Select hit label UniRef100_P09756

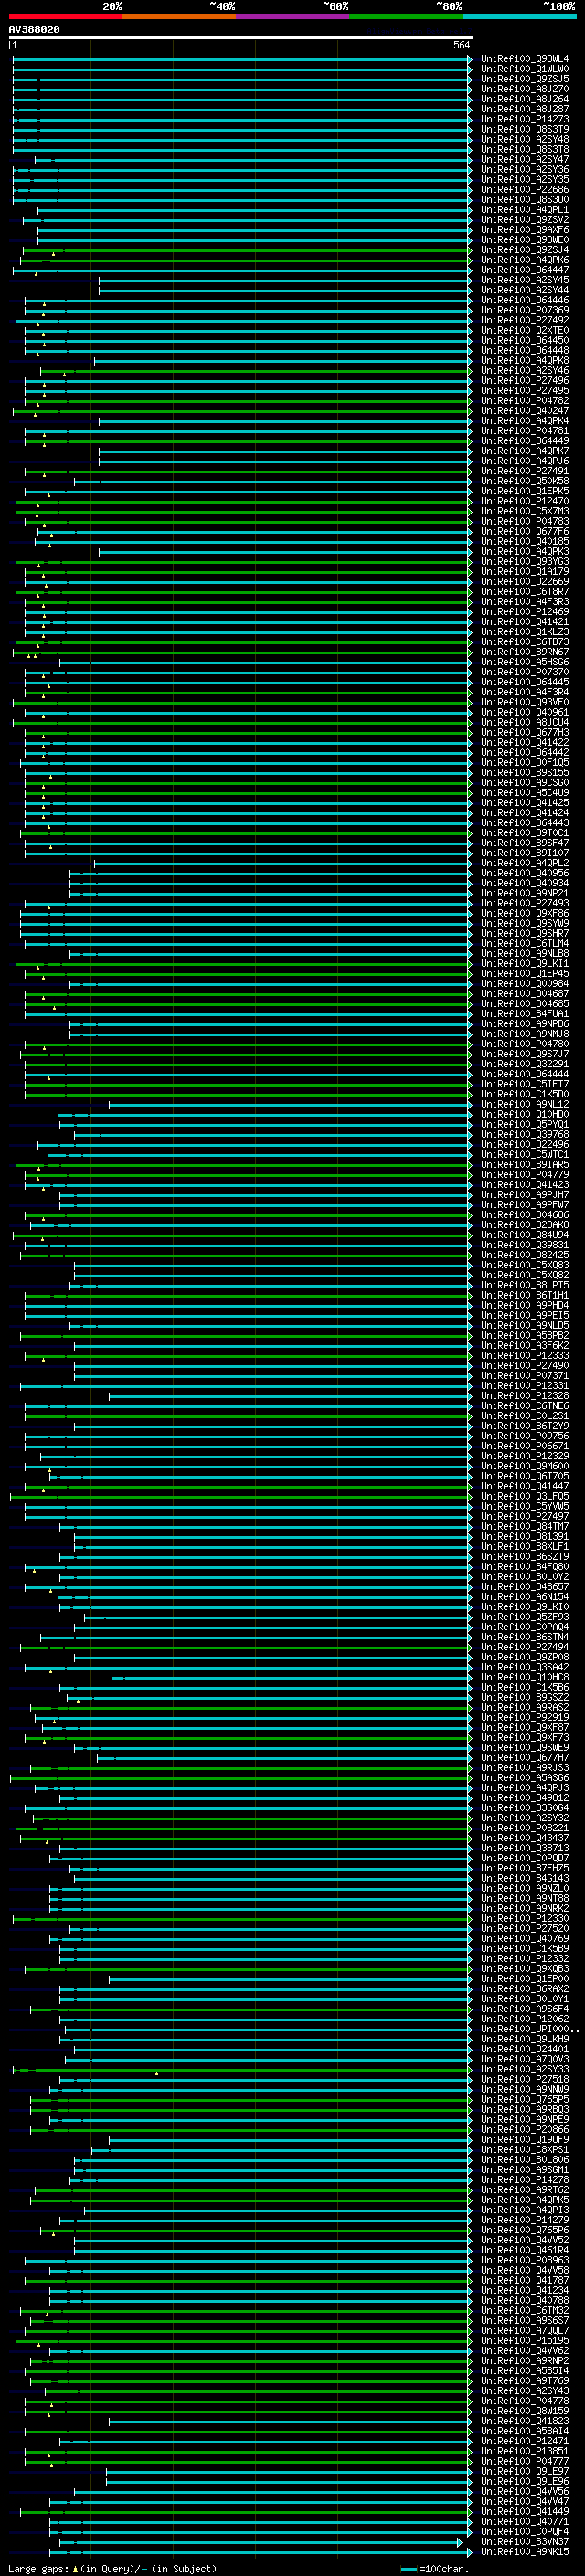pos(524,1435)
